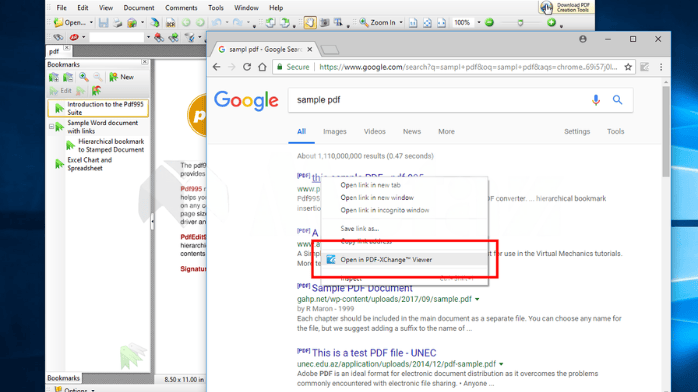Open Chrome's three-dot menu
Viewport: 698px width, 392px height.
click(x=661, y=67)
